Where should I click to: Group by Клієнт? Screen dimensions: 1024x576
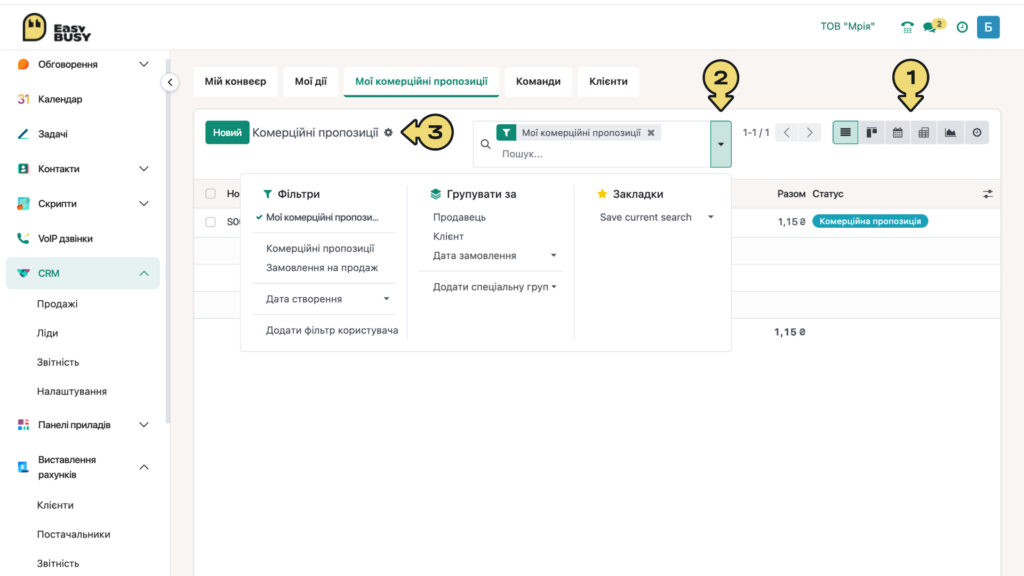(448, 236)
